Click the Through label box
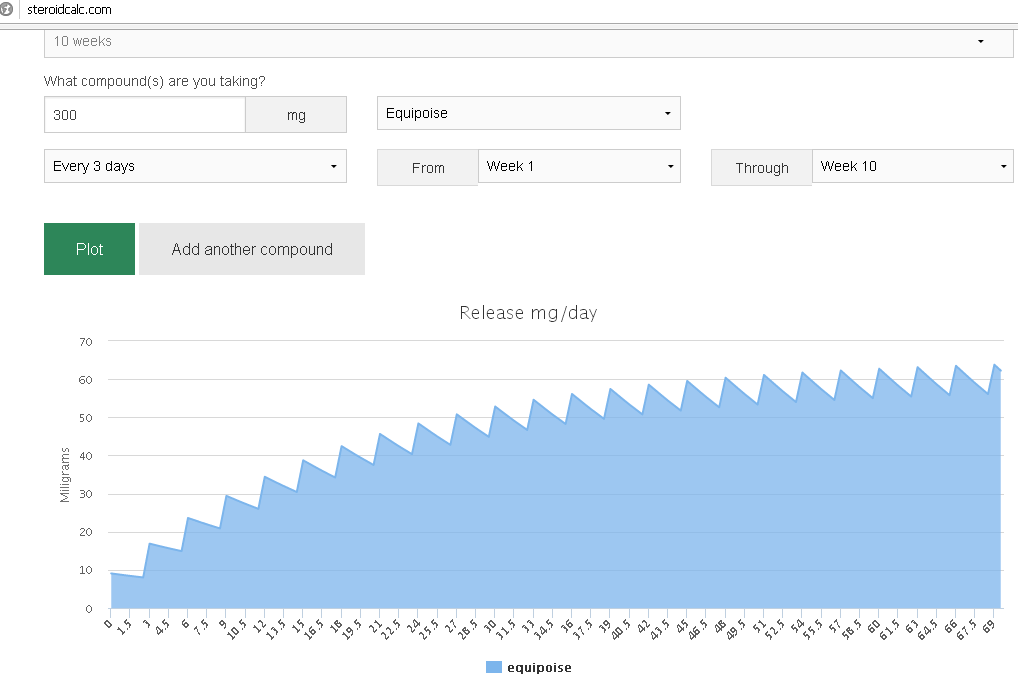This screenshot has width=1018, height=694. tap(761, 168)
